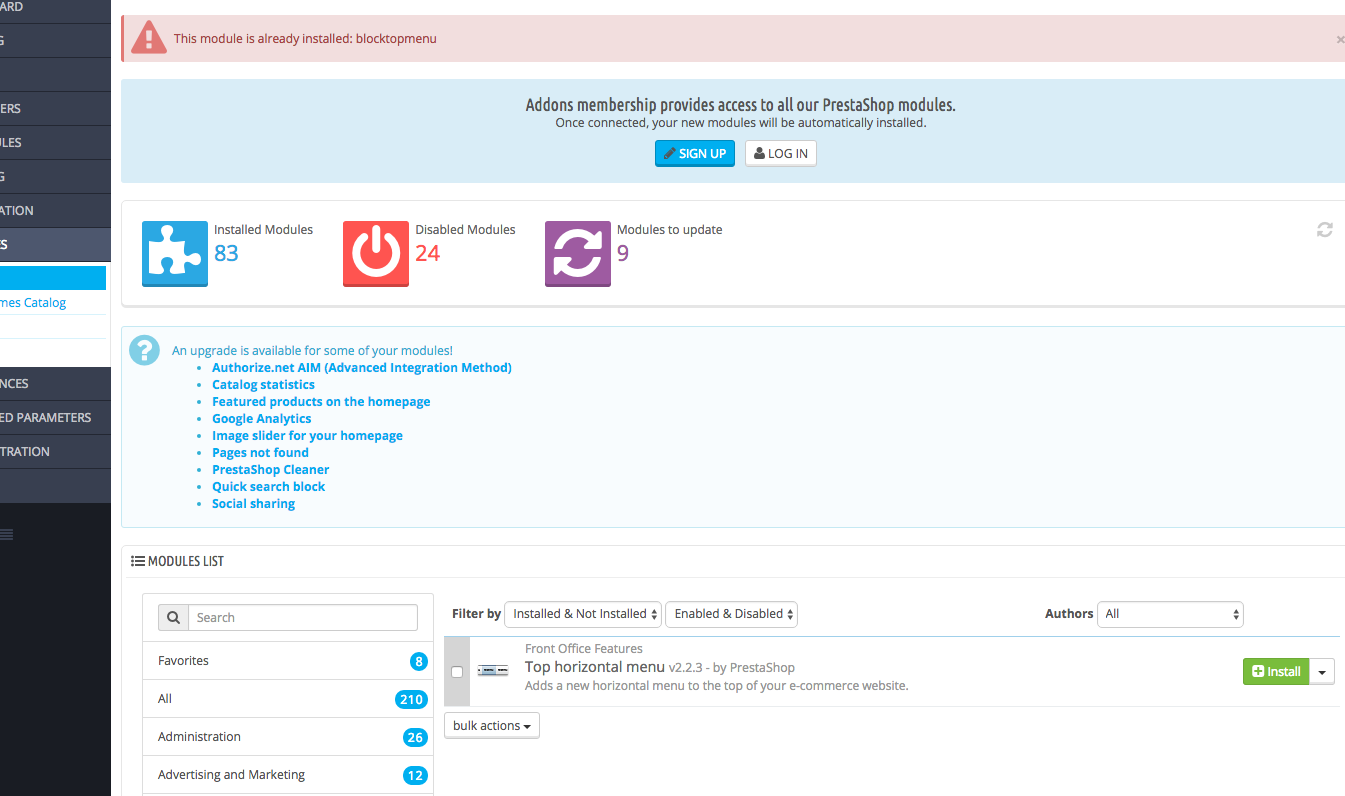Click the magnifier icon beside the Search field

173,617
